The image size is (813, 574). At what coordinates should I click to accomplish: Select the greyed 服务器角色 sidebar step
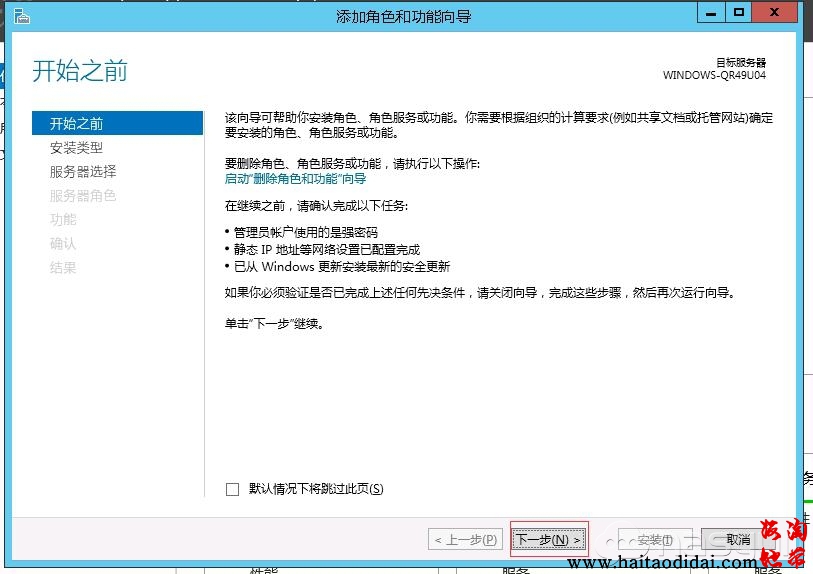[83, 196]
